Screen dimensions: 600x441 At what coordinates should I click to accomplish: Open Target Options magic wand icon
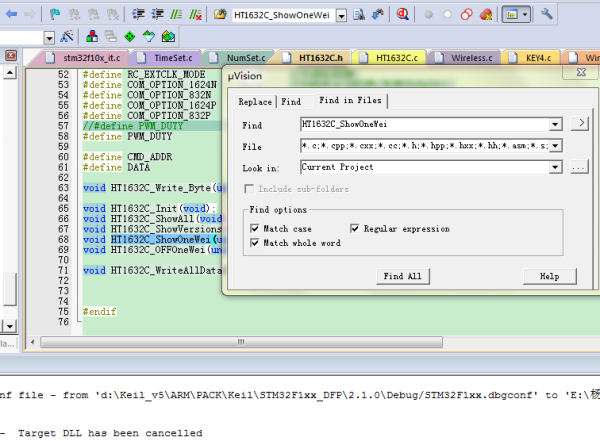point(68,37)
